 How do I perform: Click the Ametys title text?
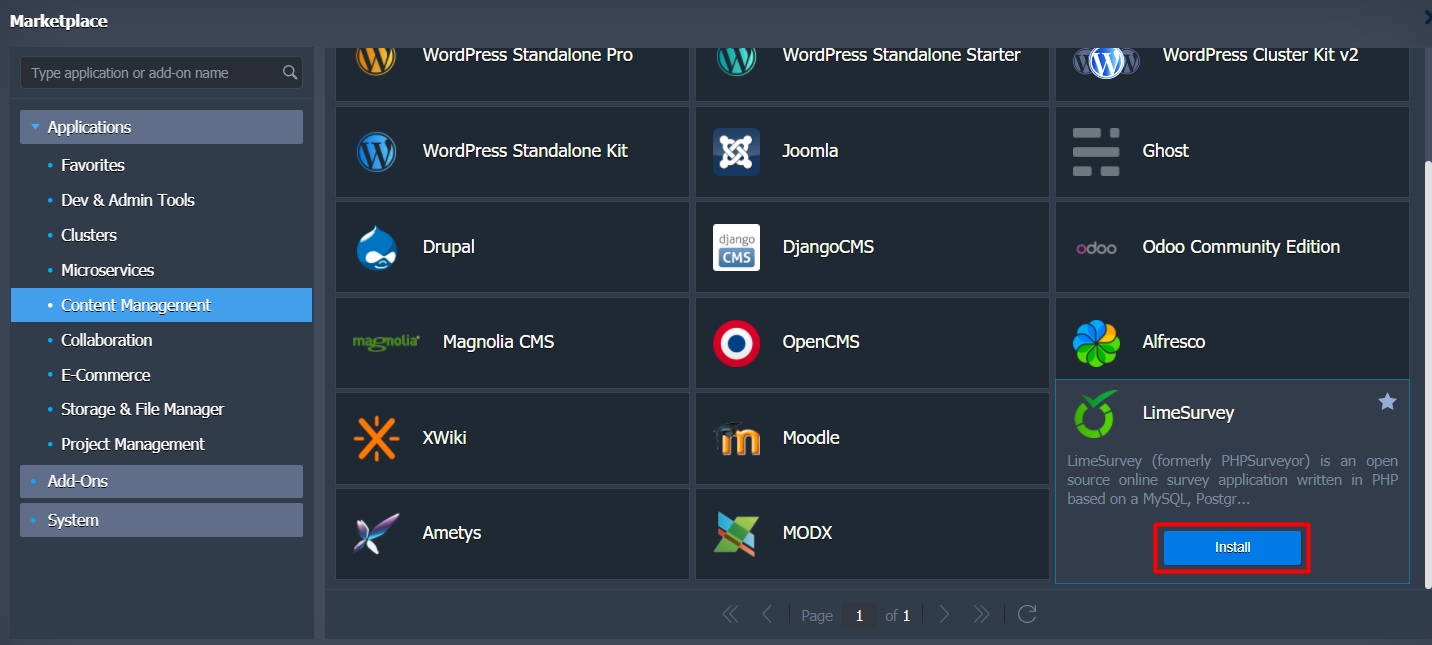pyautogui.click(x=452, y=533)
